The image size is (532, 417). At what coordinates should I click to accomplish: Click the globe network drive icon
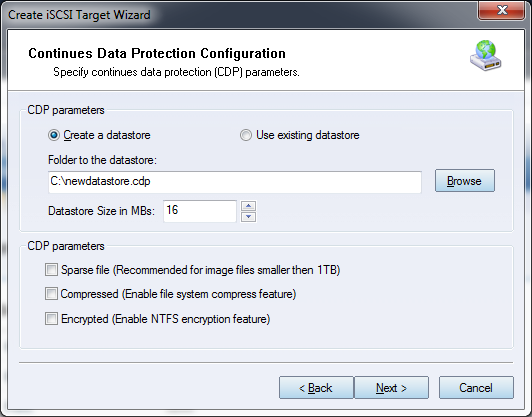click(x=486, y=55)
